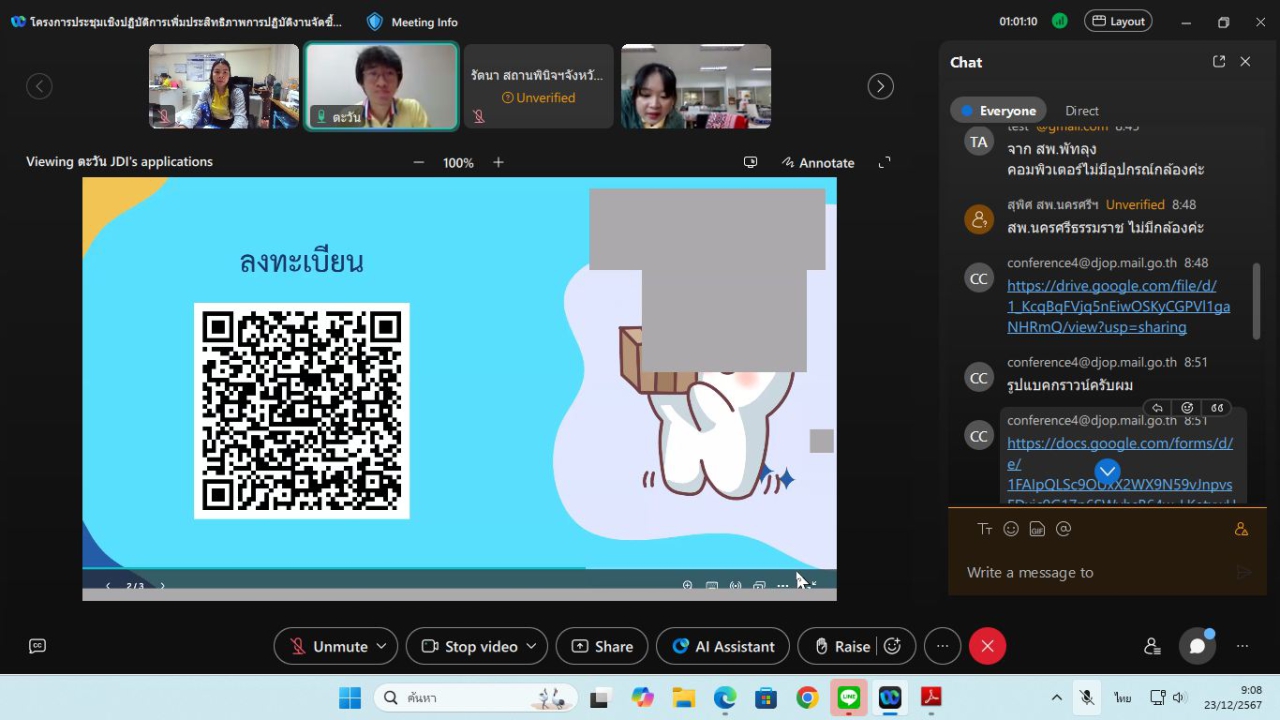The width and height of the screenshot is (1280, 720).
Task: Switch to the Direct chat tab
Action: pyautogui.click(x=1082, y=111)
